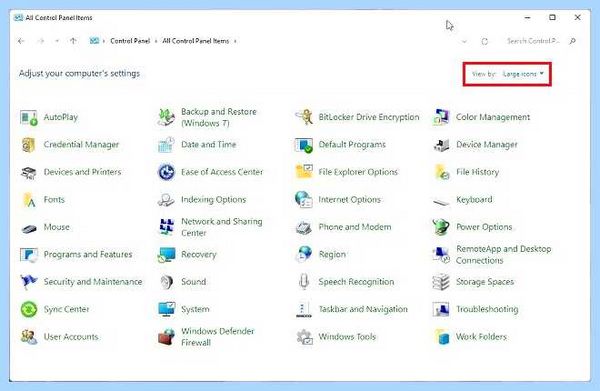Expand chevron after All Control Panel Items breadcrumb

click(235, 41)
